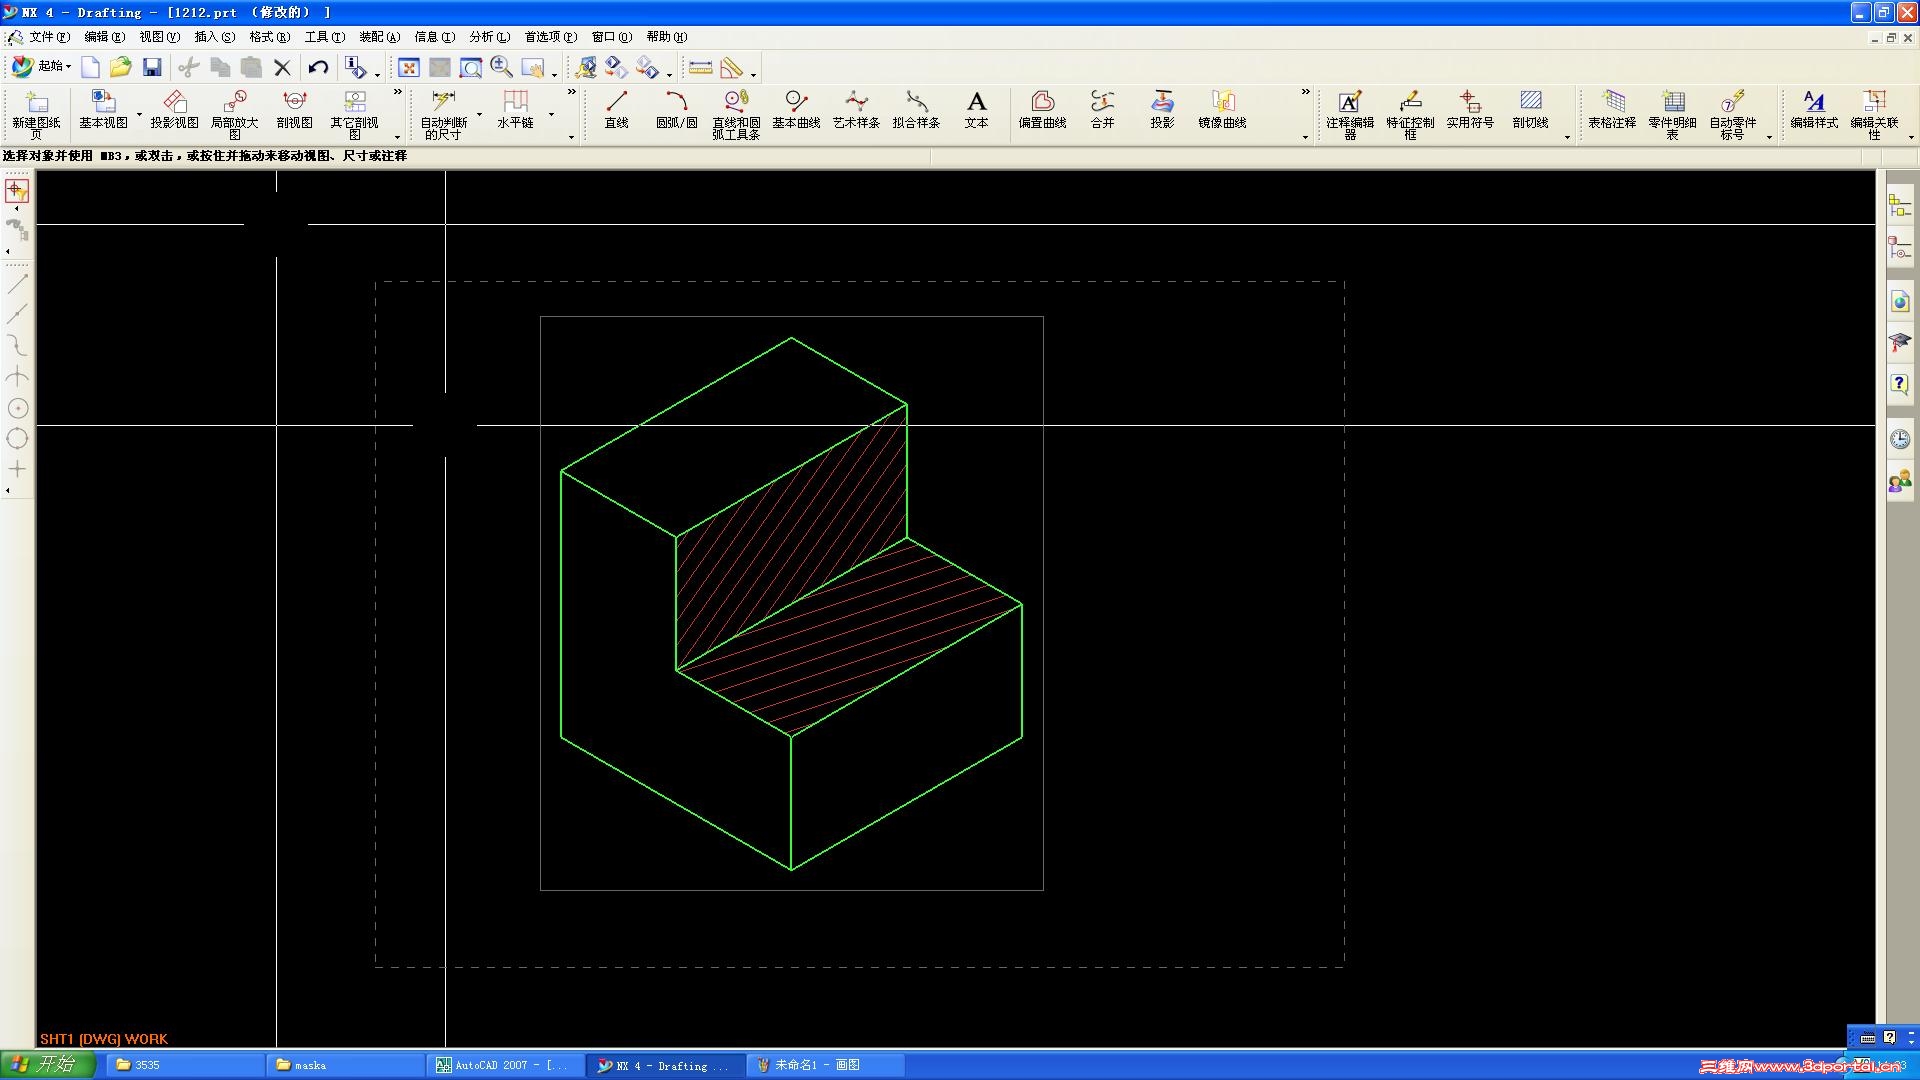Open the Part Navigator in the right sidebar
The height and width of the screenshot is (1080, 1920).
[1899, 248]
